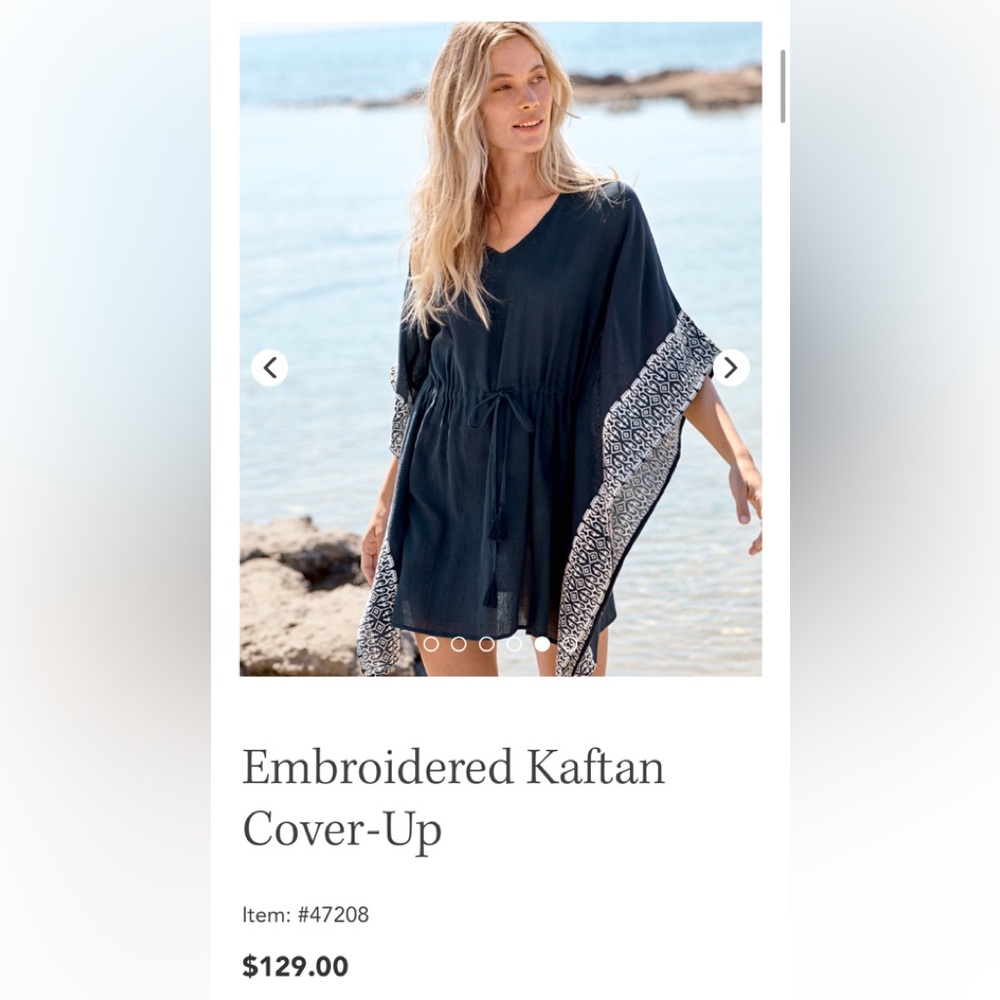Select the first carousel dot indicator
This screenshot has width=1000, height=1000.
431,644
